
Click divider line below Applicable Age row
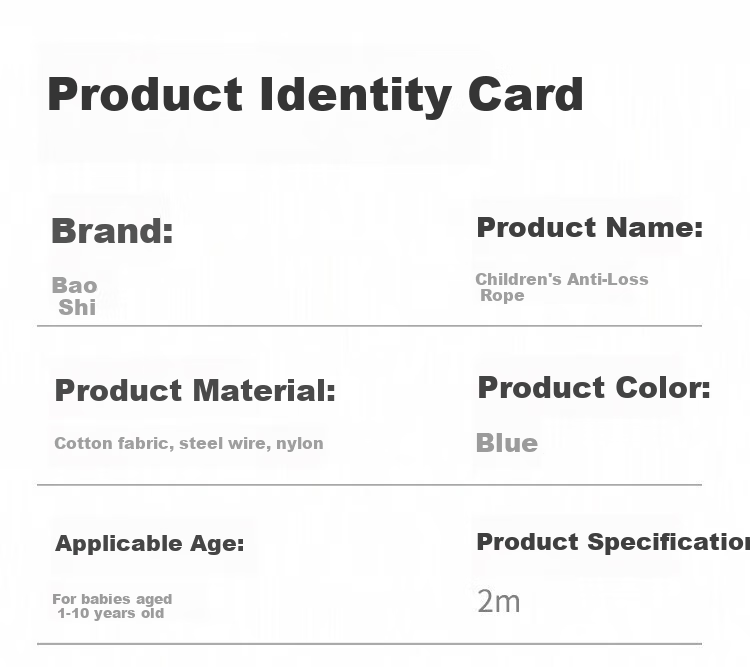(369, 644)
